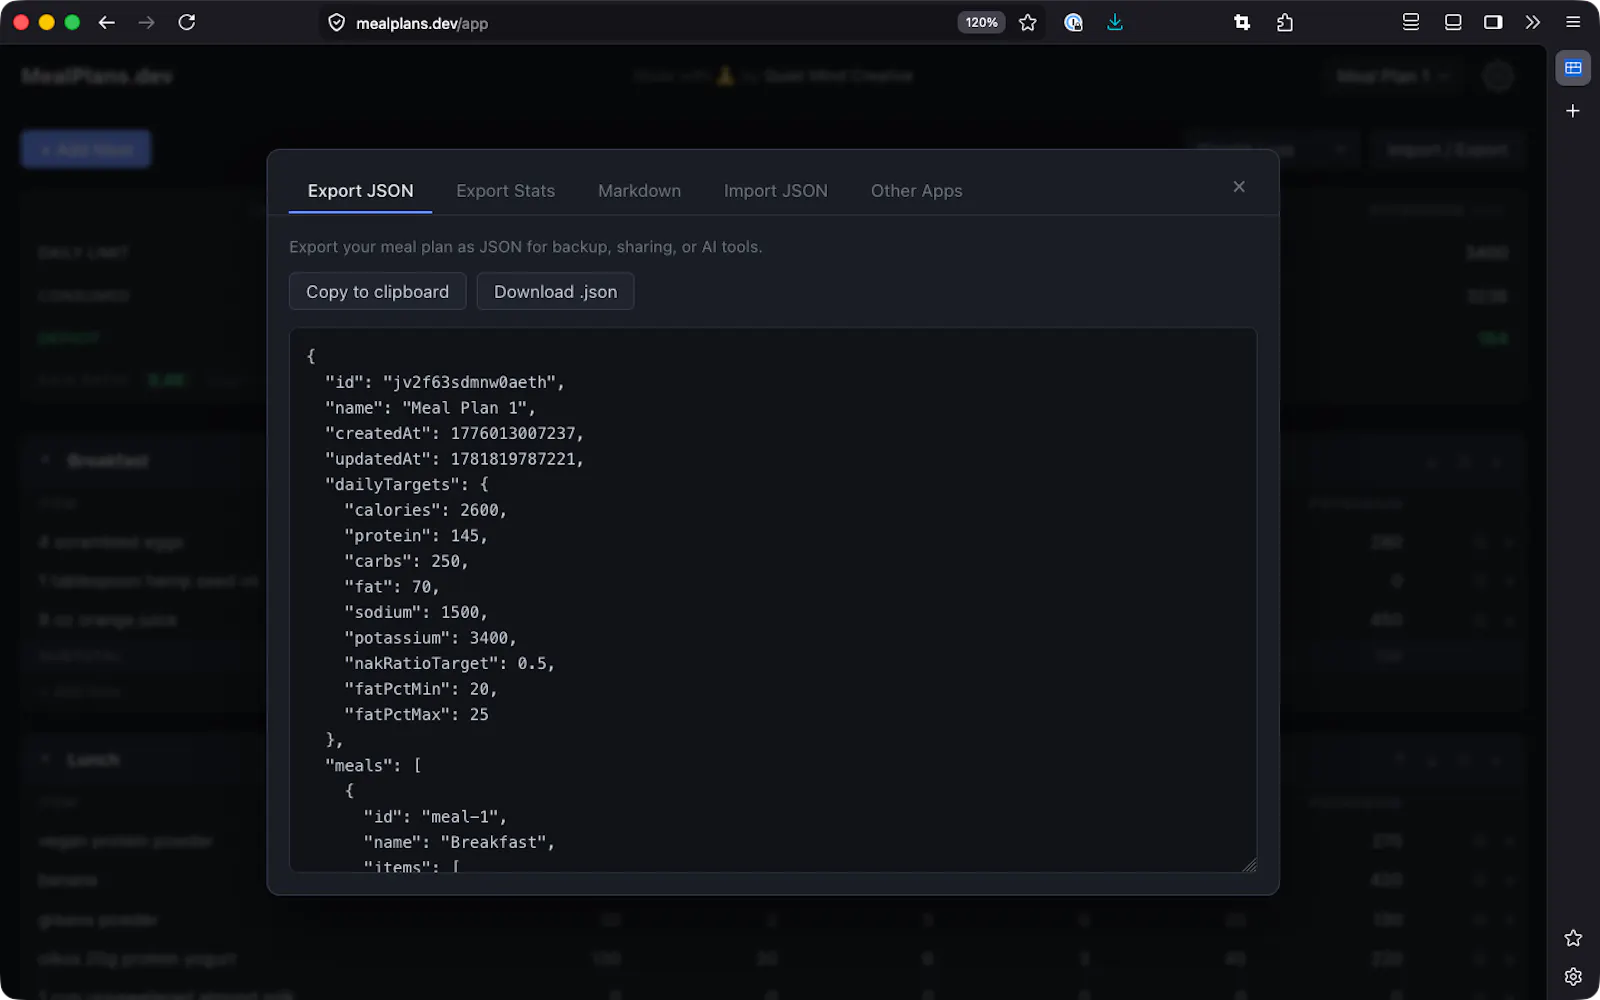Open the 1Password extension icon
This screenshot has width=1600, height=1000.
(1073, 22)
